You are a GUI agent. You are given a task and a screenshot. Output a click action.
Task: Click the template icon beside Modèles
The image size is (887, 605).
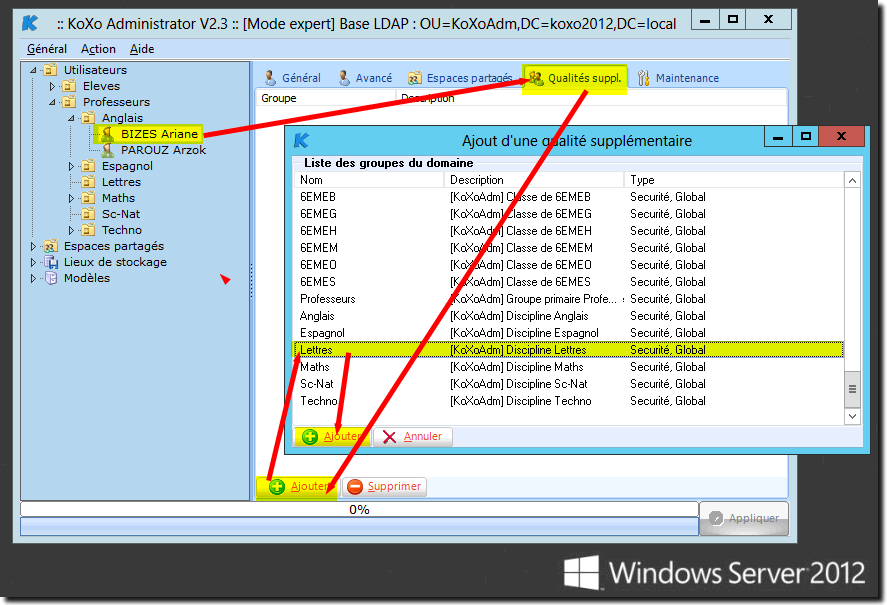point(51,278)
